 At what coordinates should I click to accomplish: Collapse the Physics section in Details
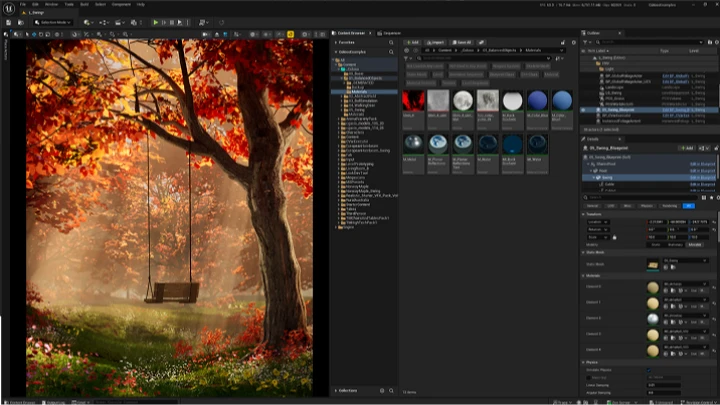pyautogui.click(x=584, y=362)
